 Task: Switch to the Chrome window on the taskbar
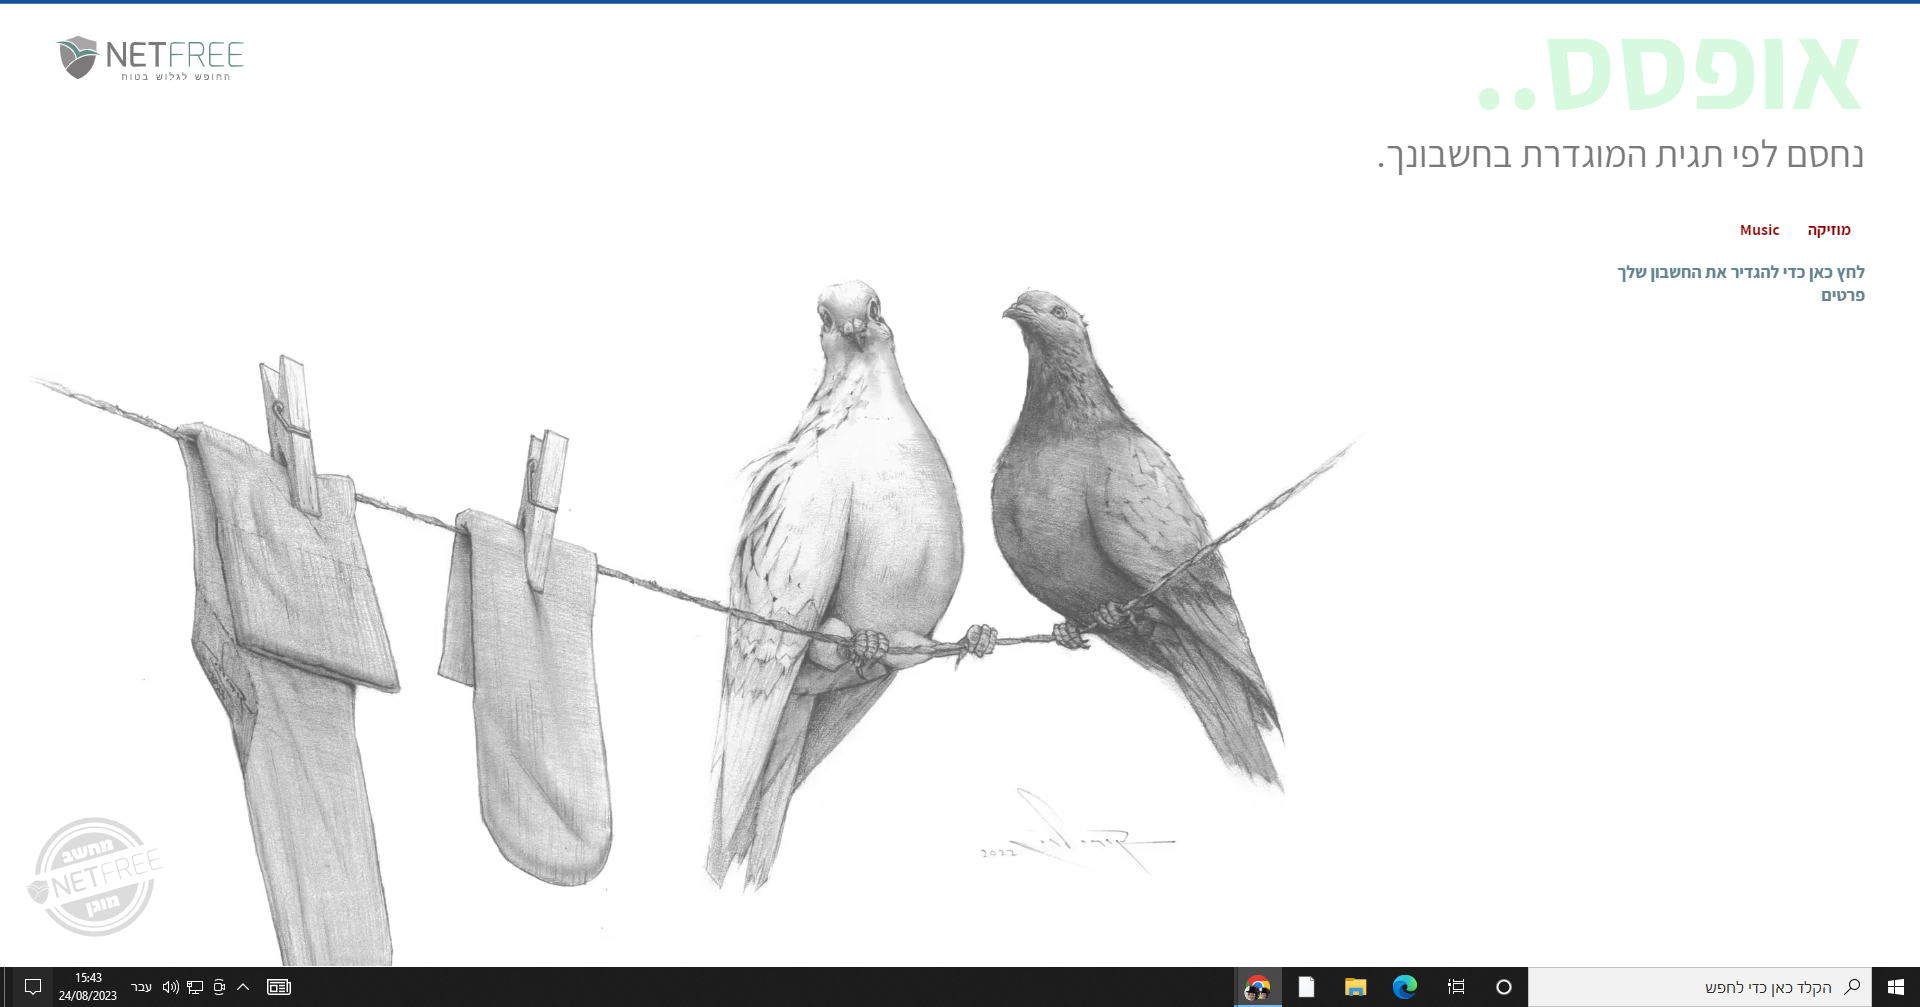[1257, 987]
